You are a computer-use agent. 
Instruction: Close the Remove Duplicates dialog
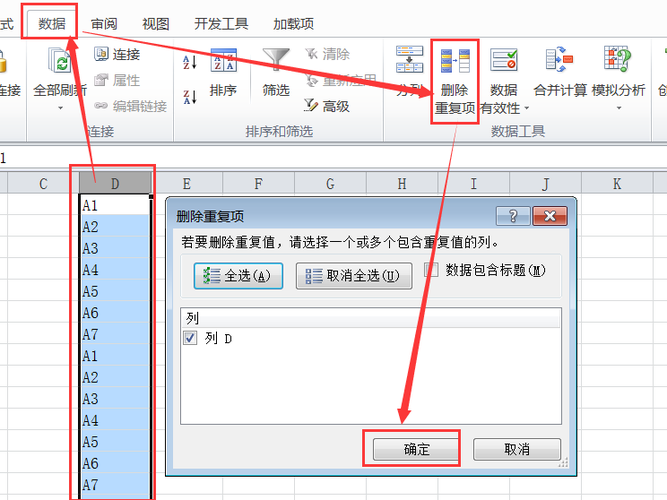(550, 216)
